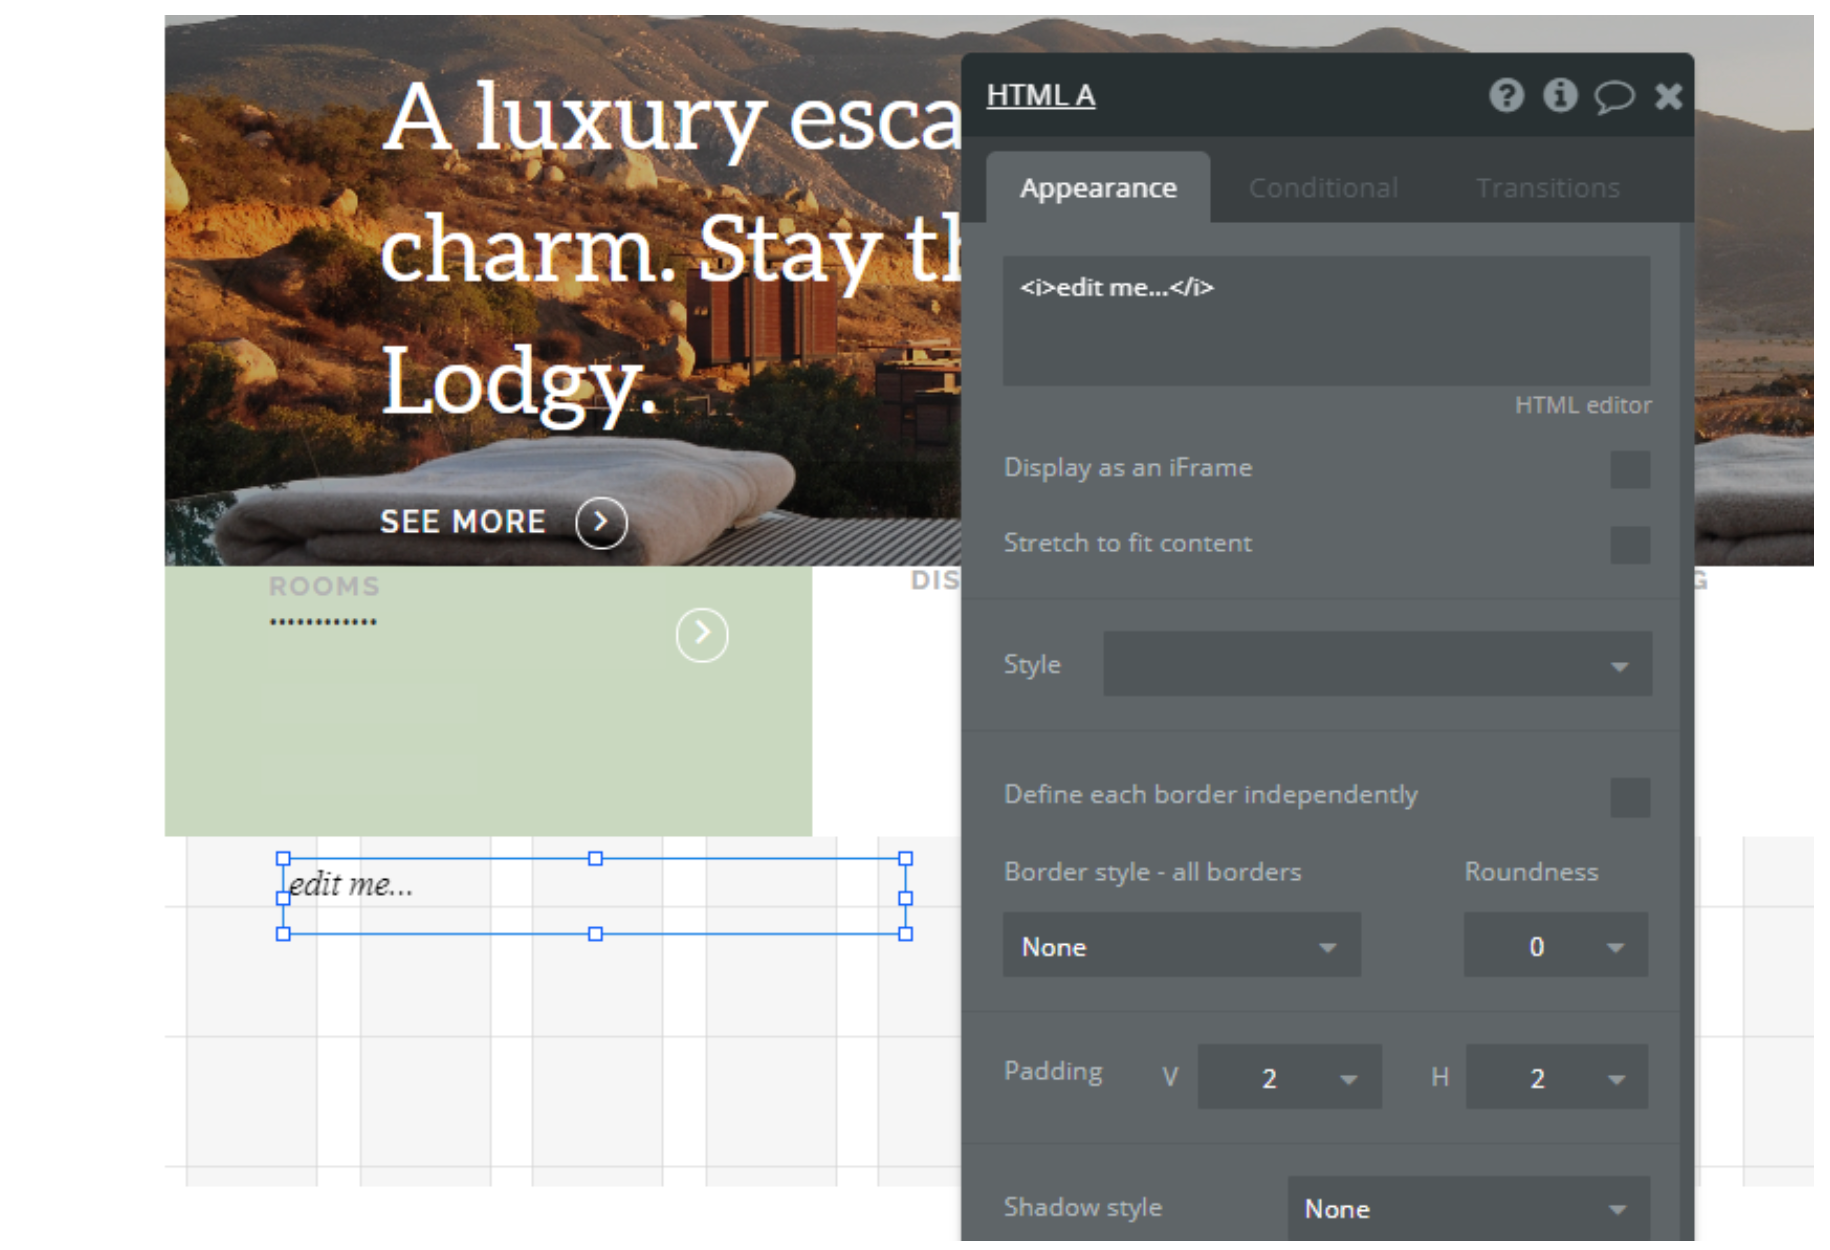
Task: Enable Display as an iFrame checkbox
Action: click(1630, 469)
